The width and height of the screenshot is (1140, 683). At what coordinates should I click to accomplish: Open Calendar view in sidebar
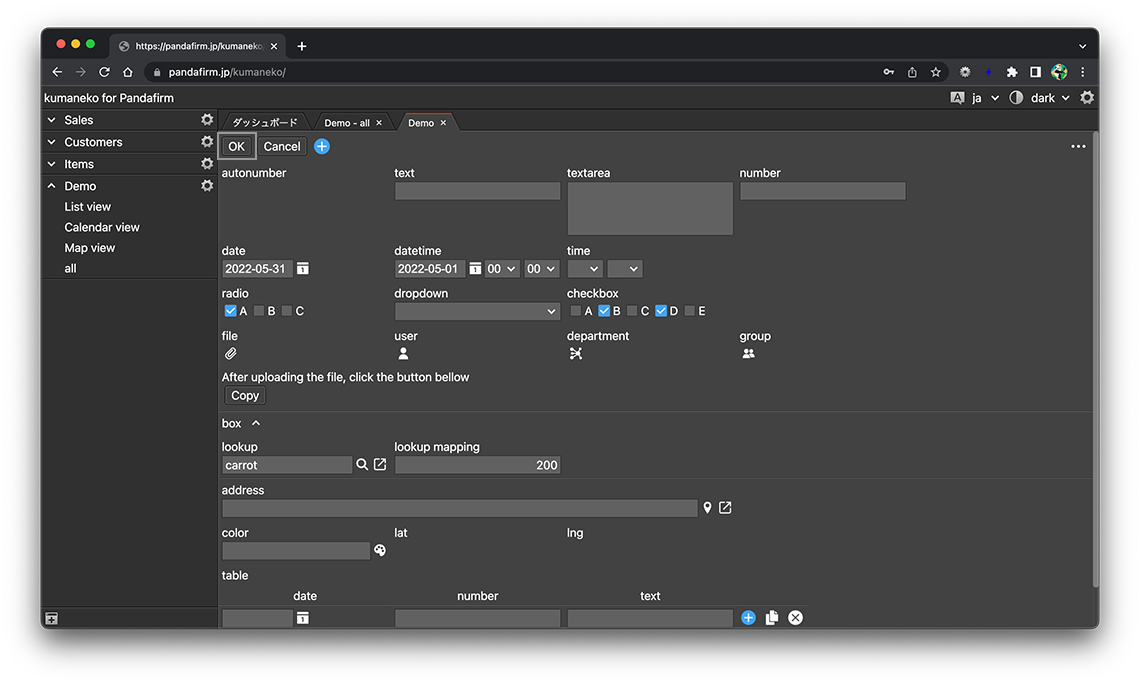[102, 227]
